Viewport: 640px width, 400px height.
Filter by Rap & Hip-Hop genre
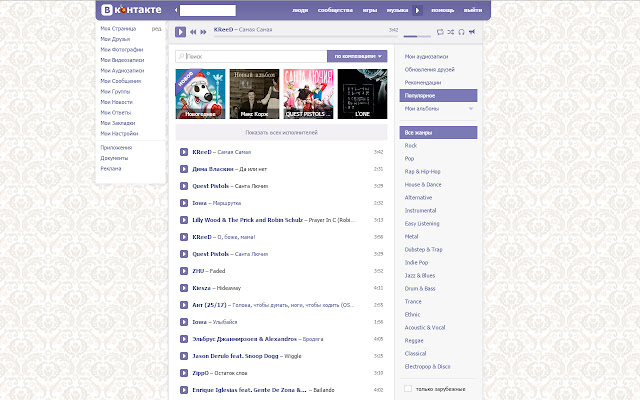[x=422, y=171]
